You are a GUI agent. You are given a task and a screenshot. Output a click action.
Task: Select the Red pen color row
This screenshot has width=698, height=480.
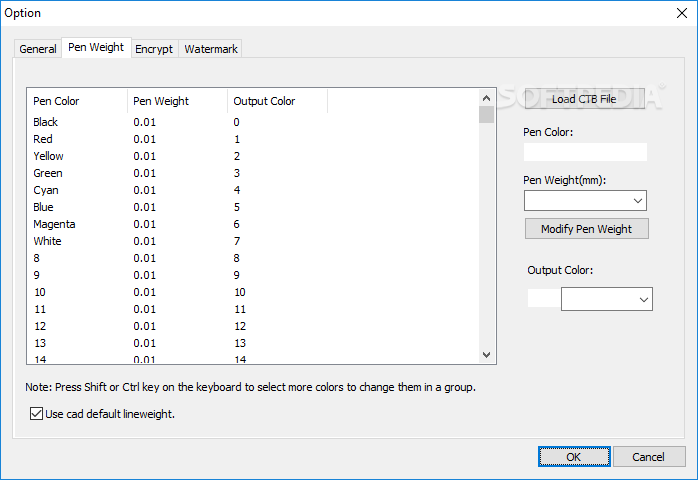click(x=43, y=139)
